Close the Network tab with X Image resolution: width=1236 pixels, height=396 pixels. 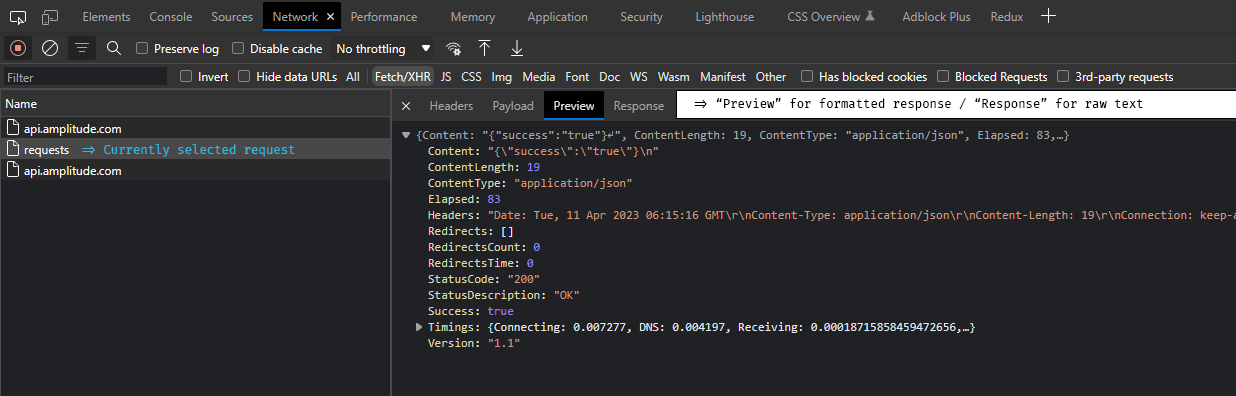tap(331, 17)
